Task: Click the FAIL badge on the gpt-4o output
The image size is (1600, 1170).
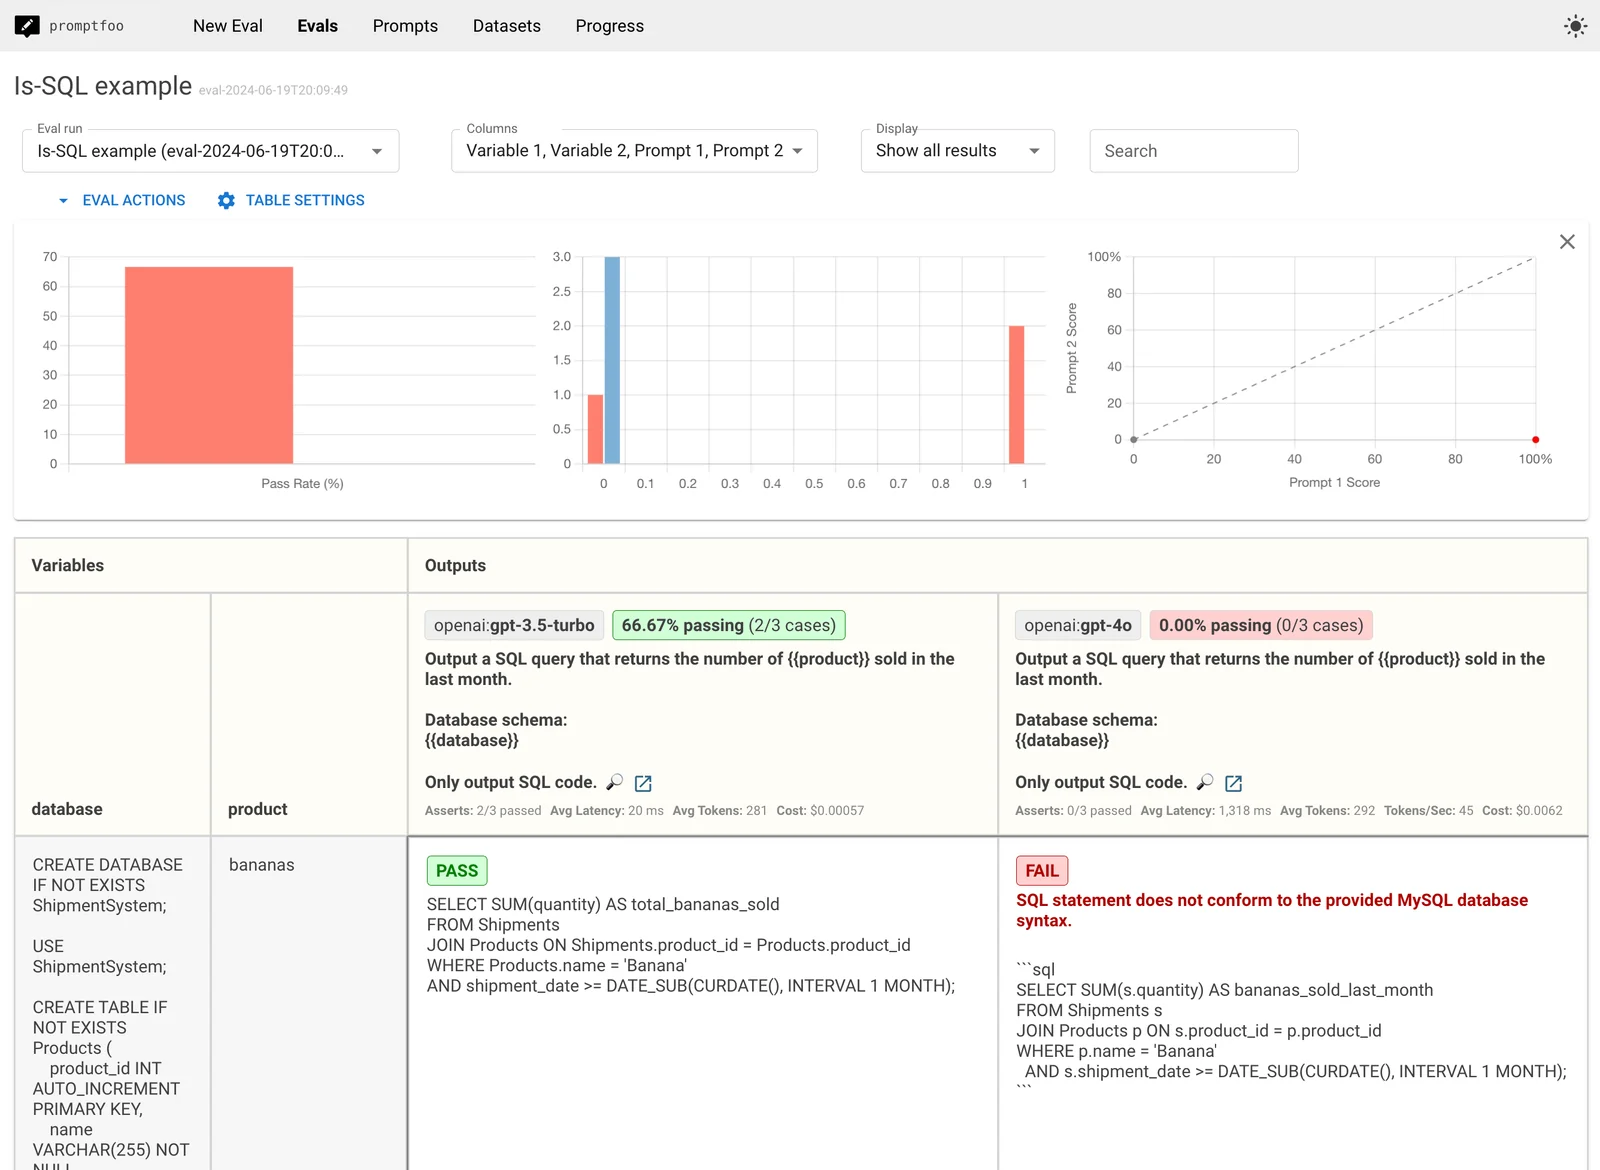Action: tap(1041, 870)
